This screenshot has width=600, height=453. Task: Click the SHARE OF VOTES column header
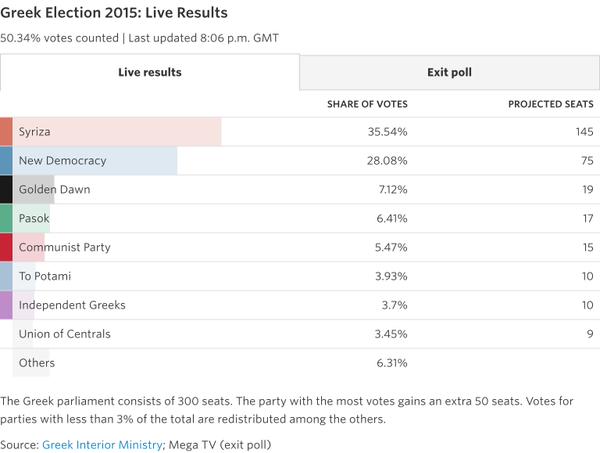pos(367,104)
